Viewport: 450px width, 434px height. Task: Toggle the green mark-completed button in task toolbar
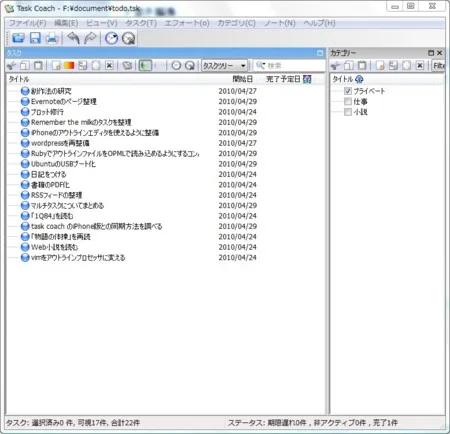click(x=145, y=65)
